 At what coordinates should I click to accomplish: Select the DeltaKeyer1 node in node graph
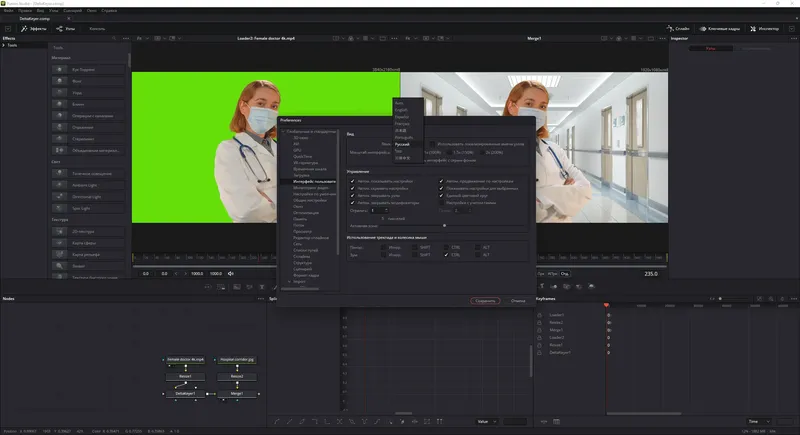click(186, 394)
